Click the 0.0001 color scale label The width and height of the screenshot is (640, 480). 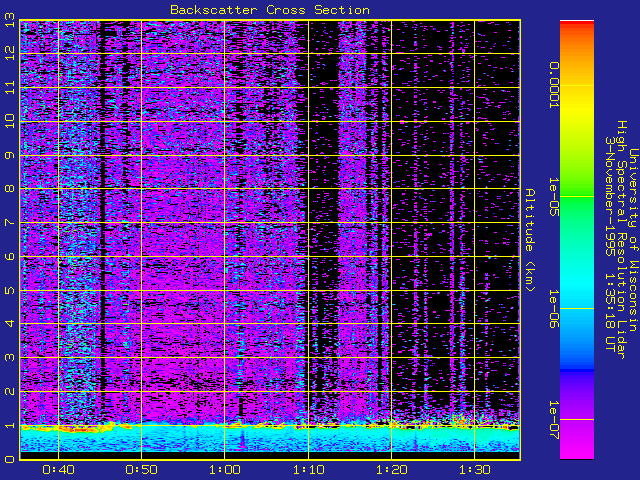(554, 85)
